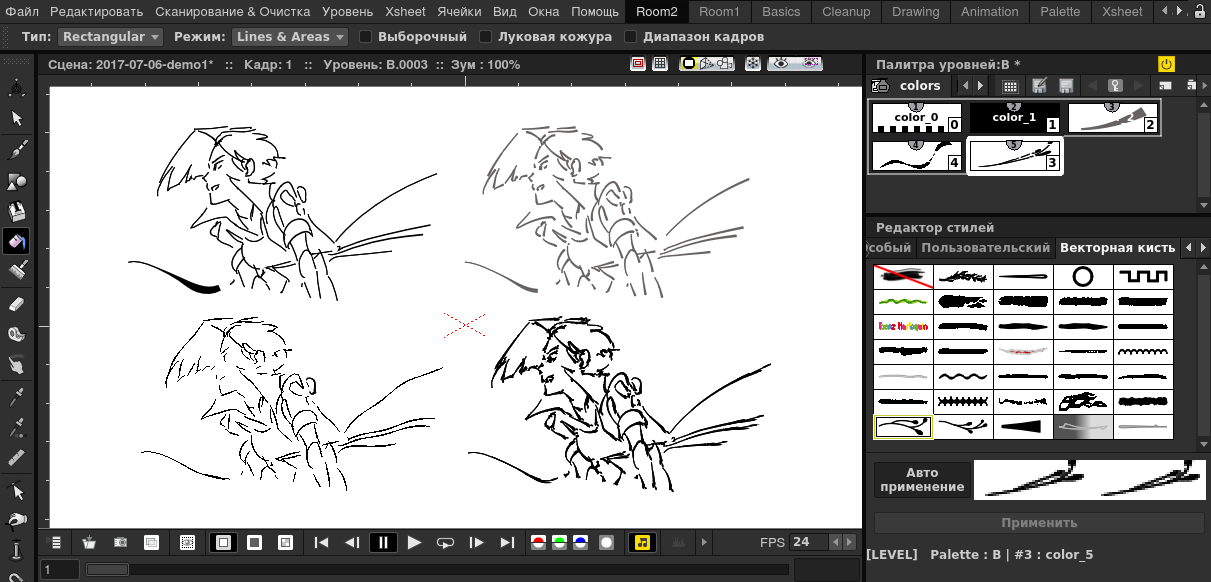This screenshot has width=1211, height=582.
Task: Select the Style Picker eyedropper tool
Action: [16, 397]
